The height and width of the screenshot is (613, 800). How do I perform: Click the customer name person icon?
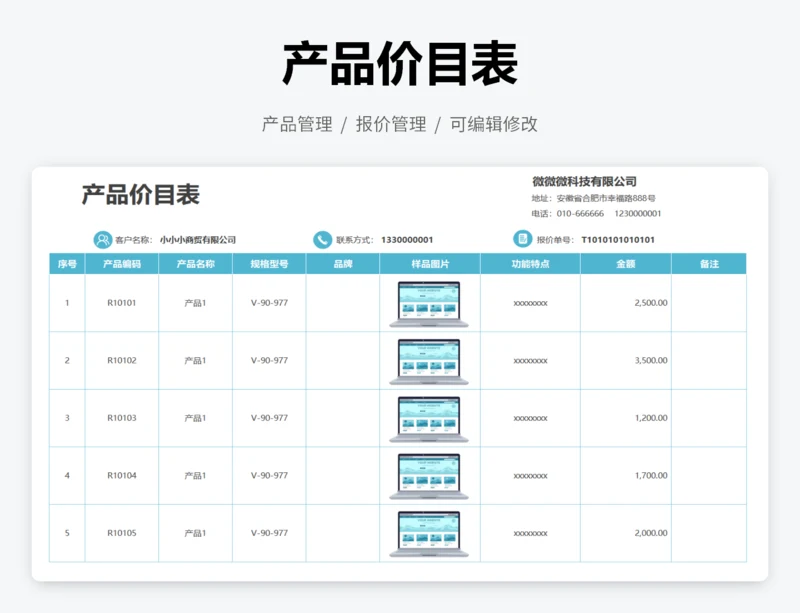click(103, 240)
